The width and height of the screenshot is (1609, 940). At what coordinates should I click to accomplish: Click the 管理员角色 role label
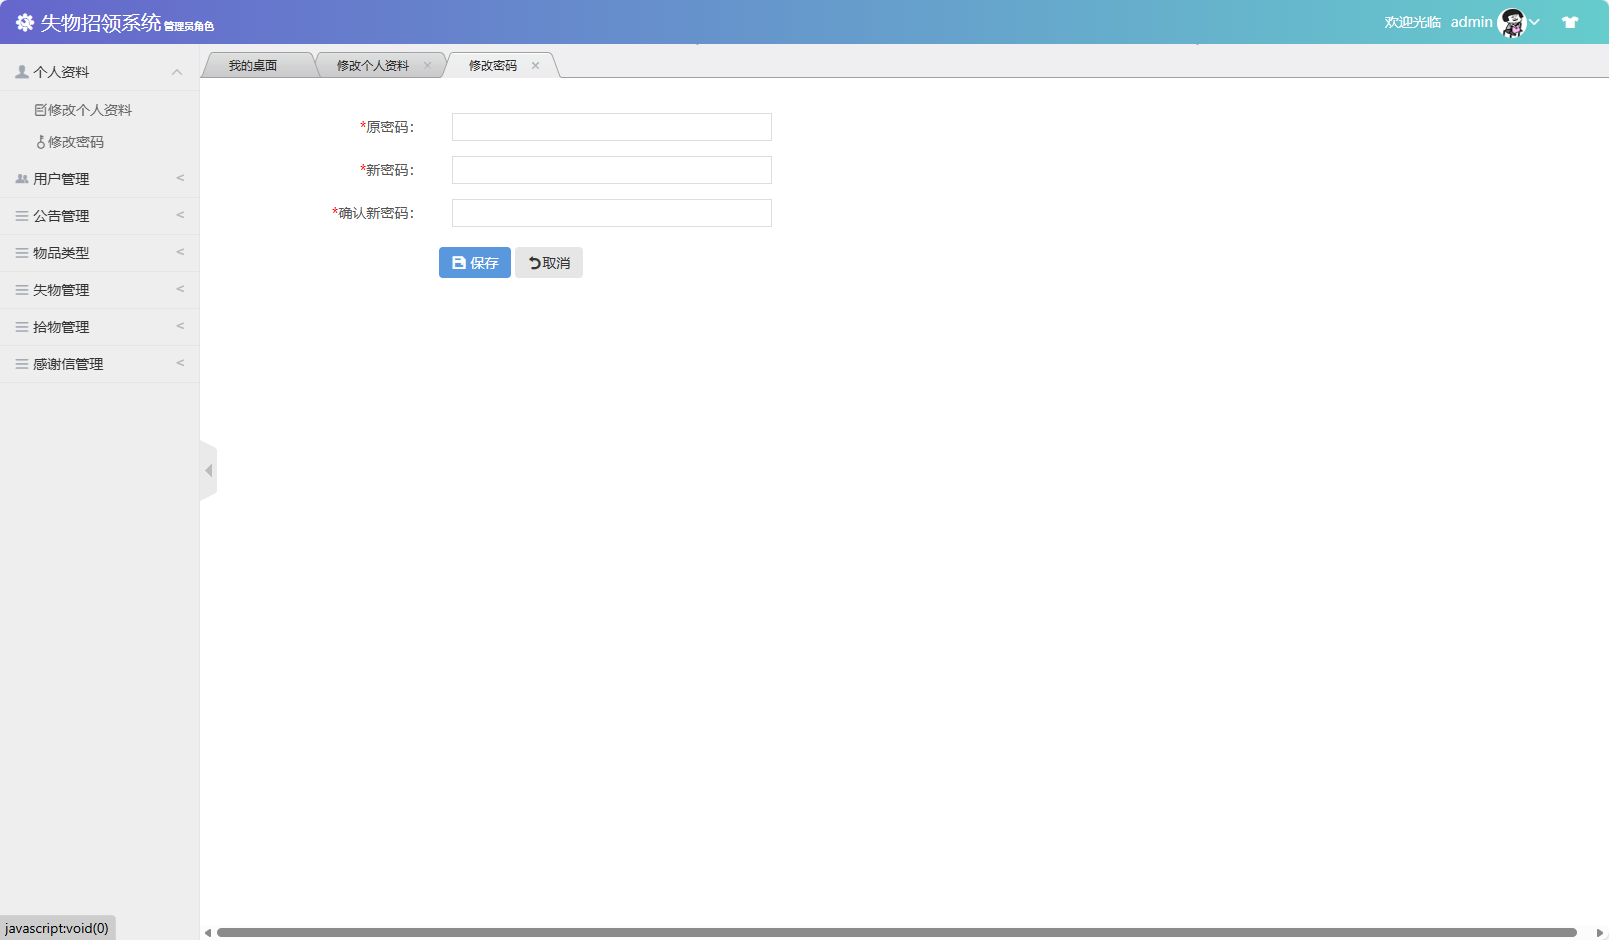pyautogui.click(x=189, y=27)
